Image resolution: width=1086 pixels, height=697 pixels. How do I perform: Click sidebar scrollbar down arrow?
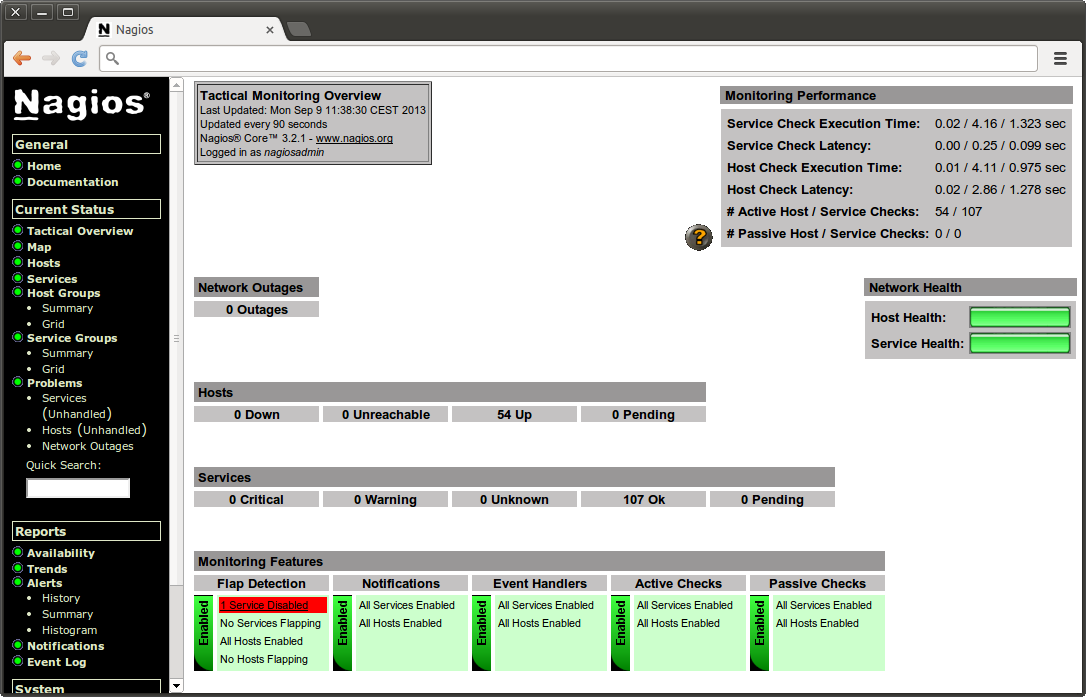click(x=177, y=686)
